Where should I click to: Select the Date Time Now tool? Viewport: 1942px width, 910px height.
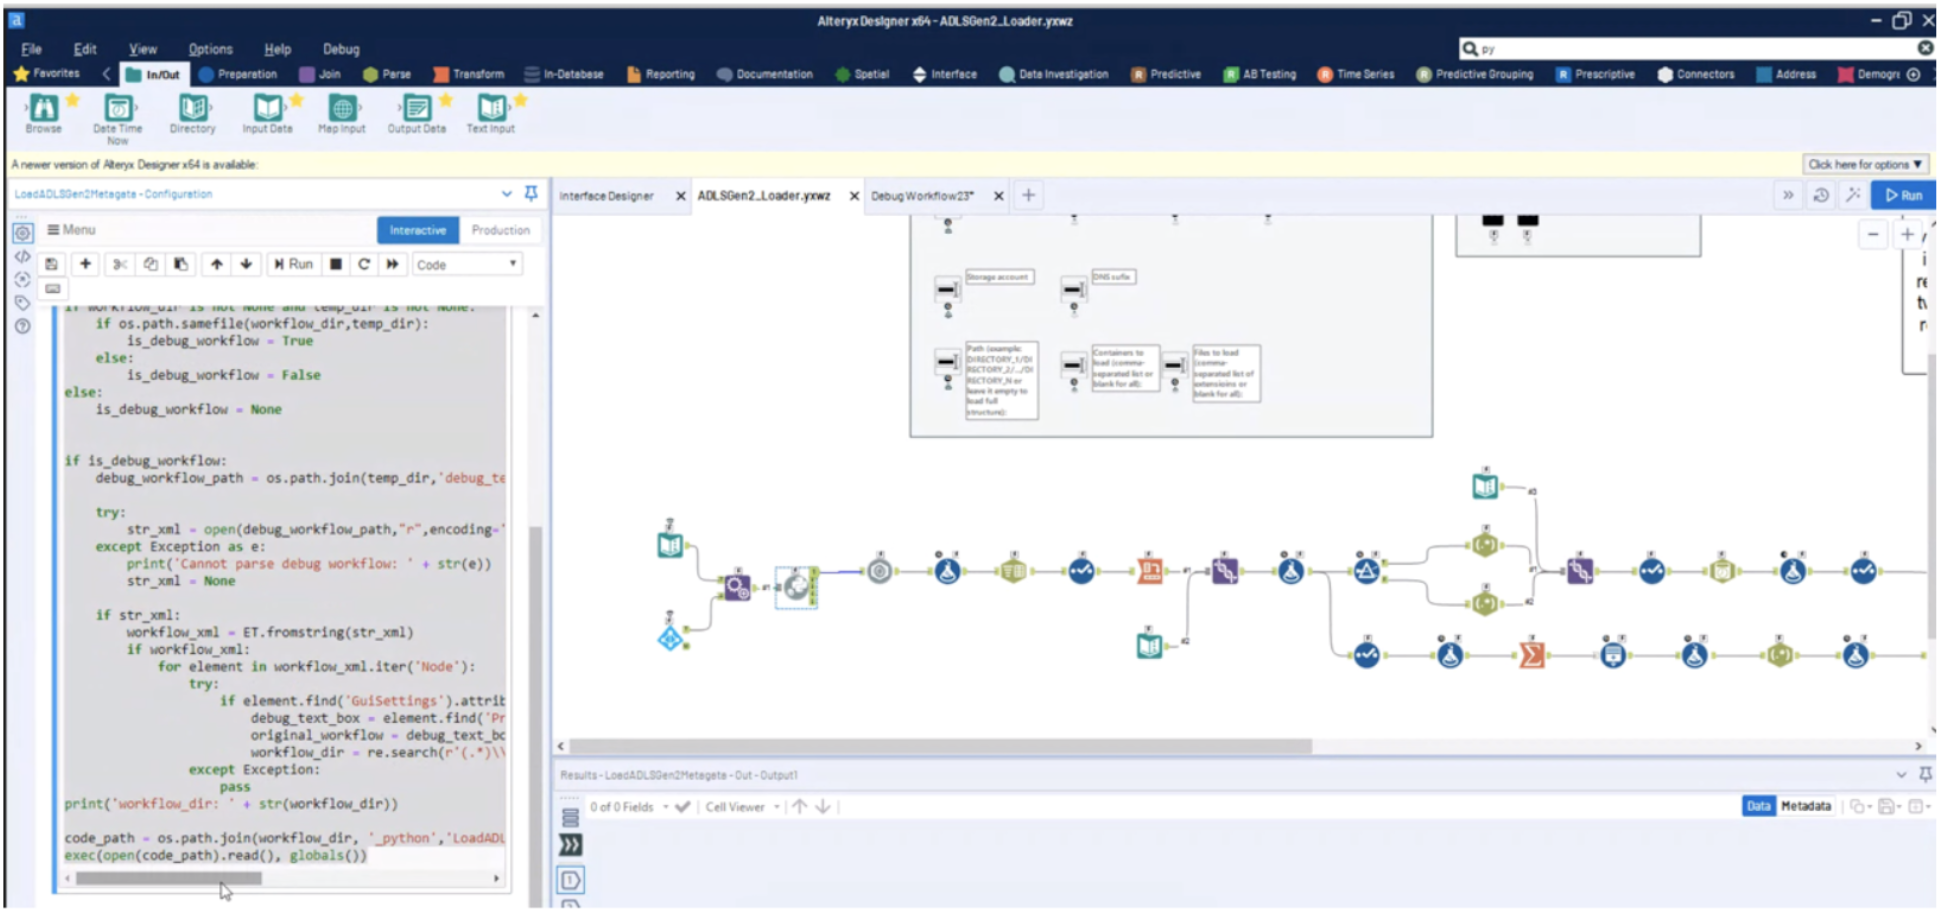click(x=117, y=113)
